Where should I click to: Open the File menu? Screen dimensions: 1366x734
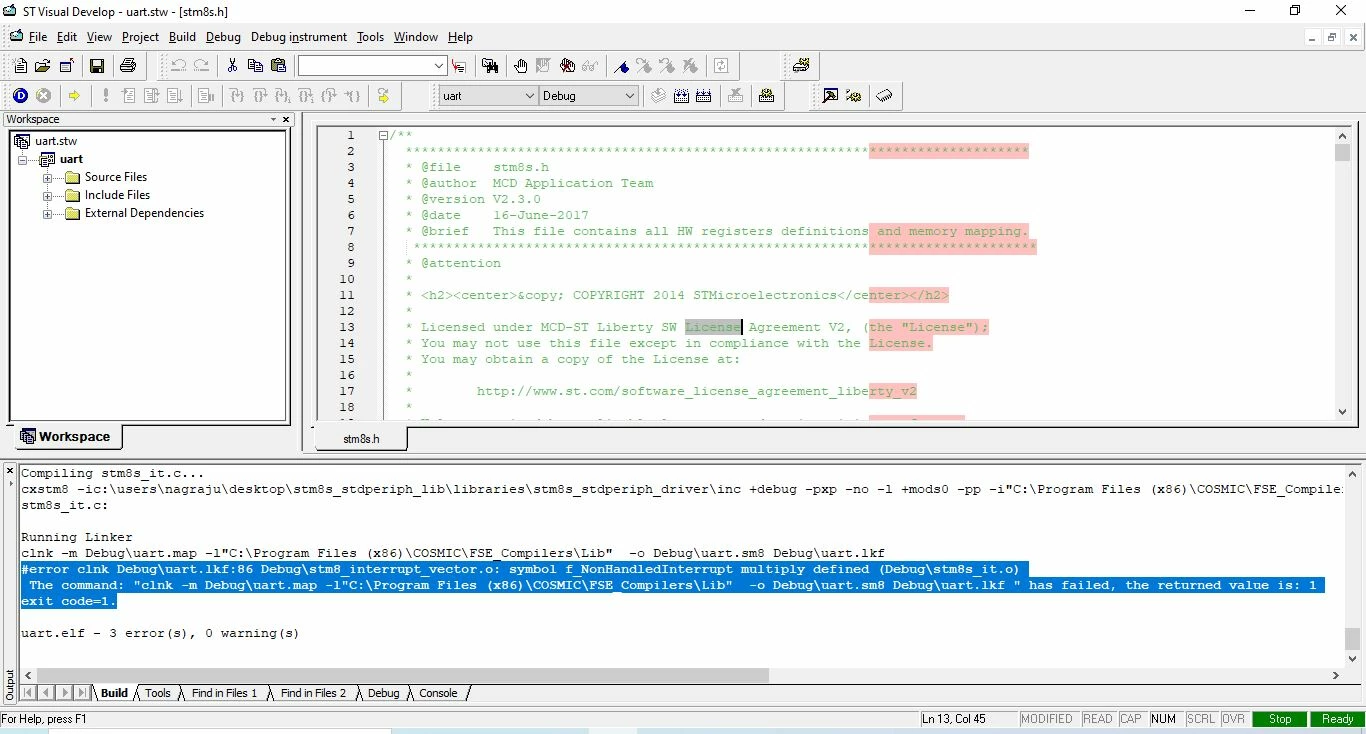click(x=38, y=37)
